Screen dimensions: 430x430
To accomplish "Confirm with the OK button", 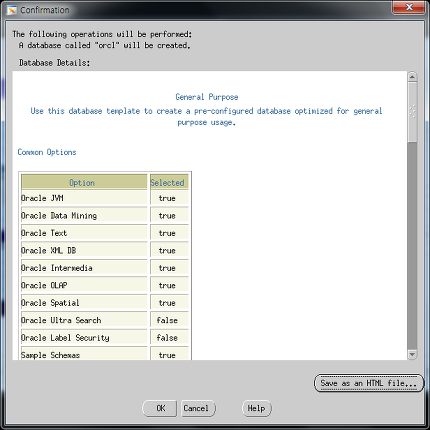I will point(160,408).
